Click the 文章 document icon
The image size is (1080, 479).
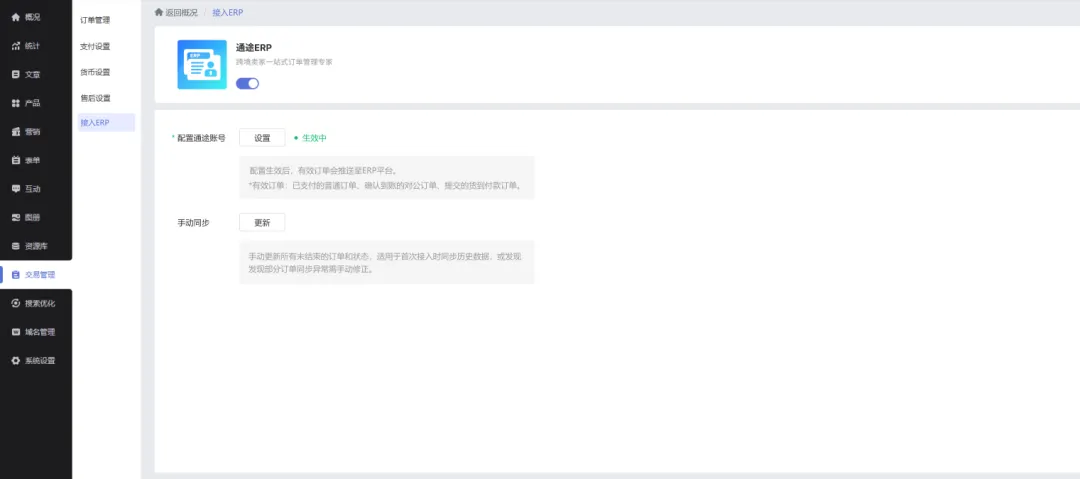point(16,74)
